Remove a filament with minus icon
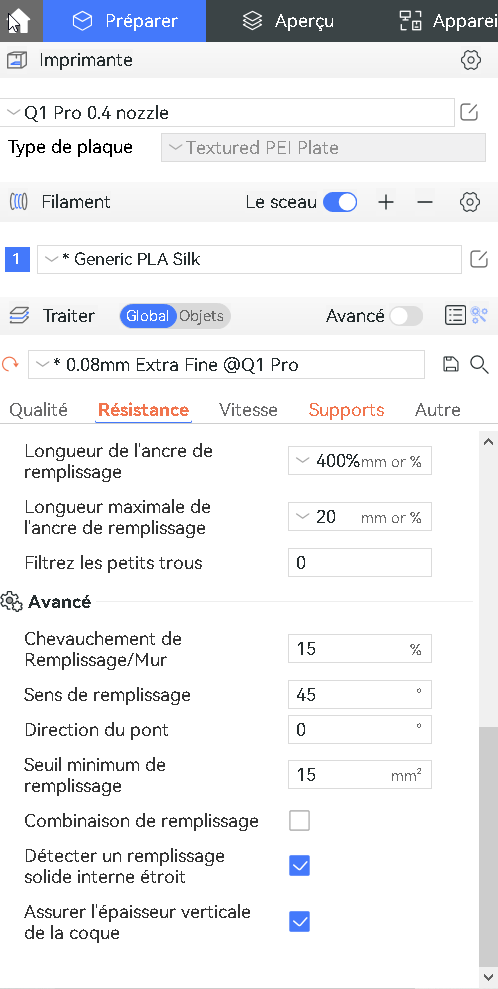This screenshot has height=989, width=498. (426, 202)
